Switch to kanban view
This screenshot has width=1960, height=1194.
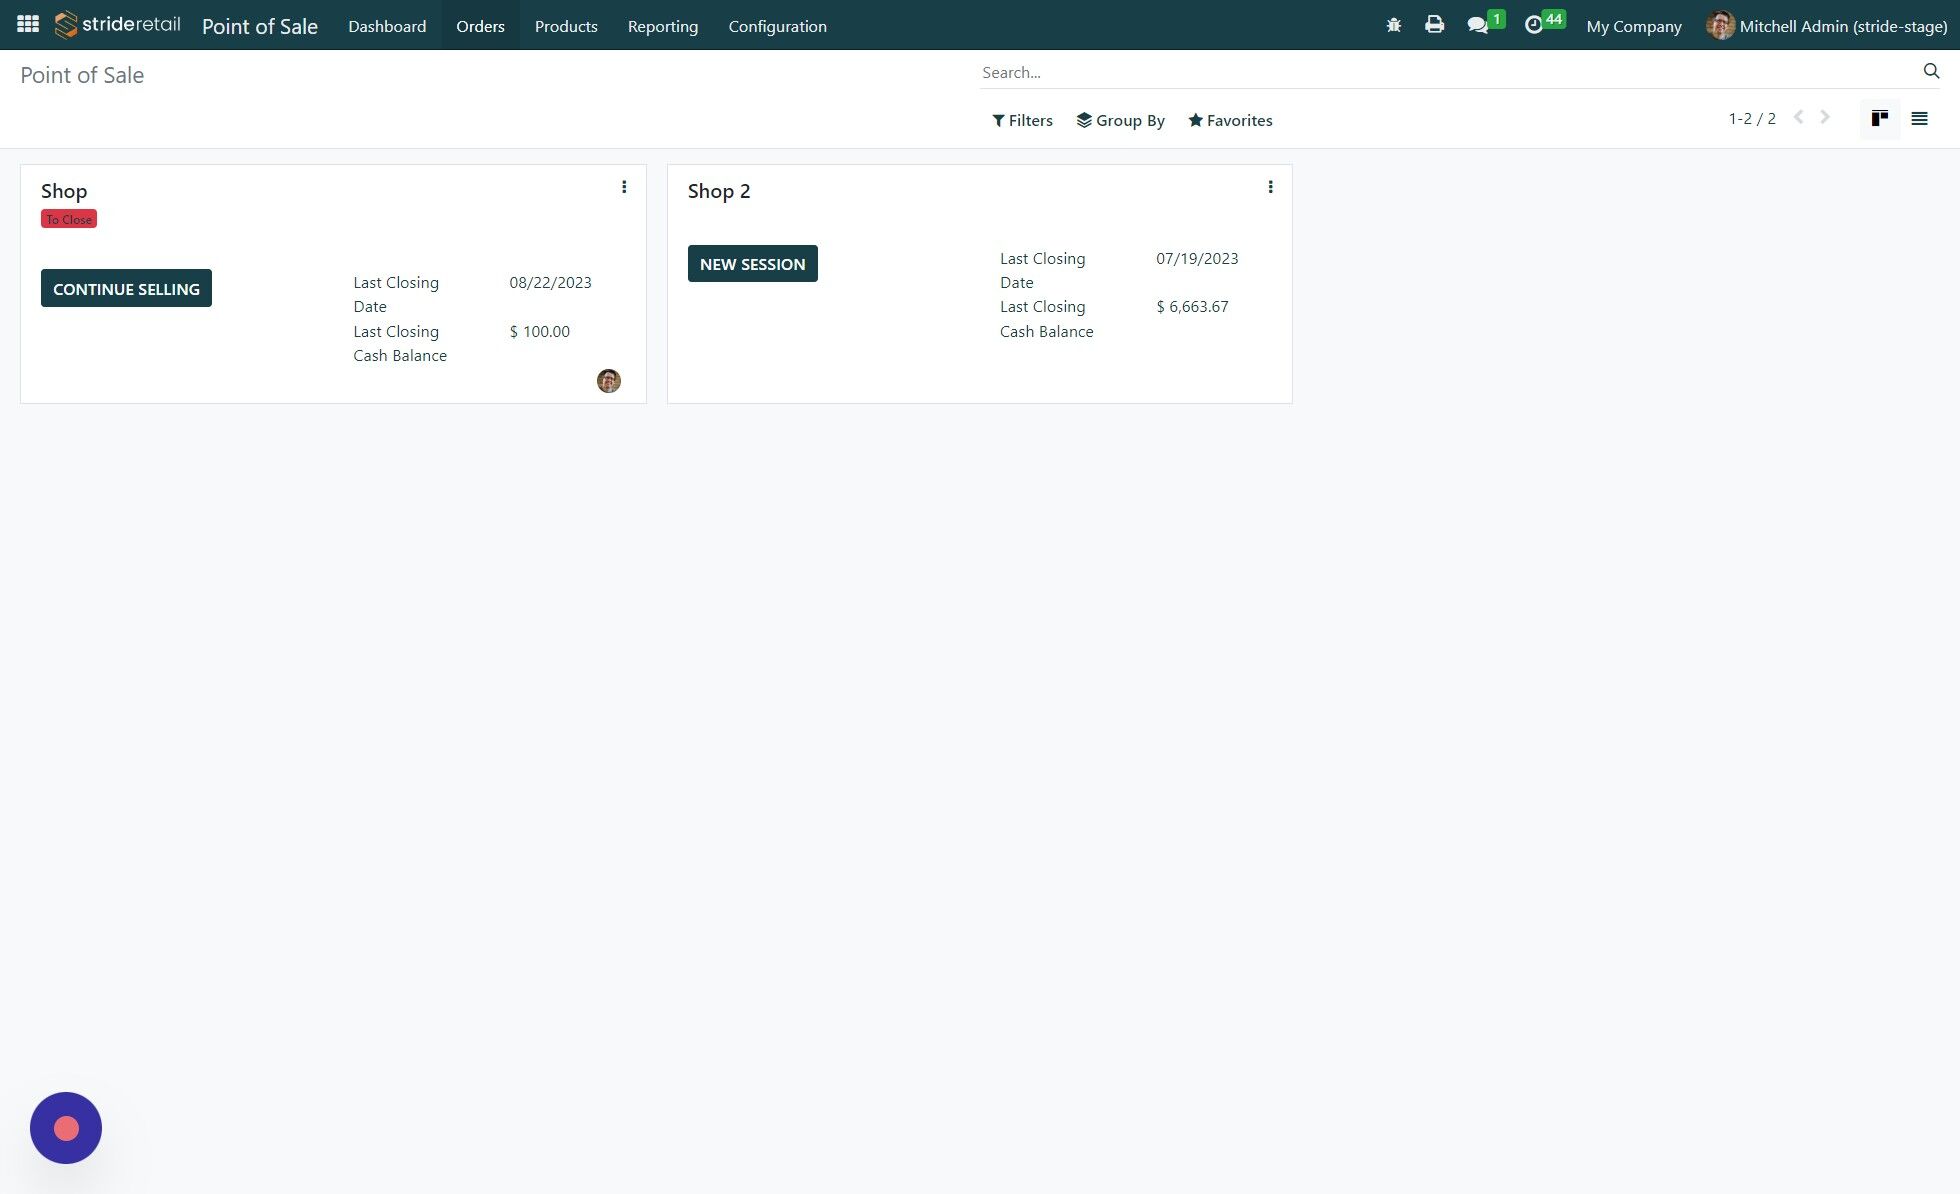click(x=1879, y=118)
